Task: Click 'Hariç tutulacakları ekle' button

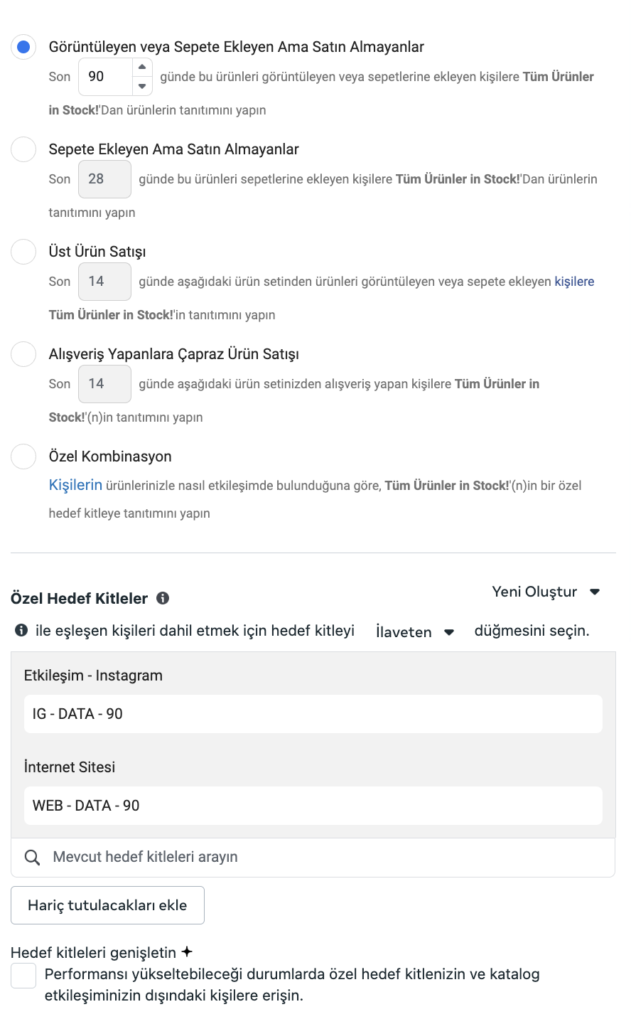Action: click(x=107, y=905)
